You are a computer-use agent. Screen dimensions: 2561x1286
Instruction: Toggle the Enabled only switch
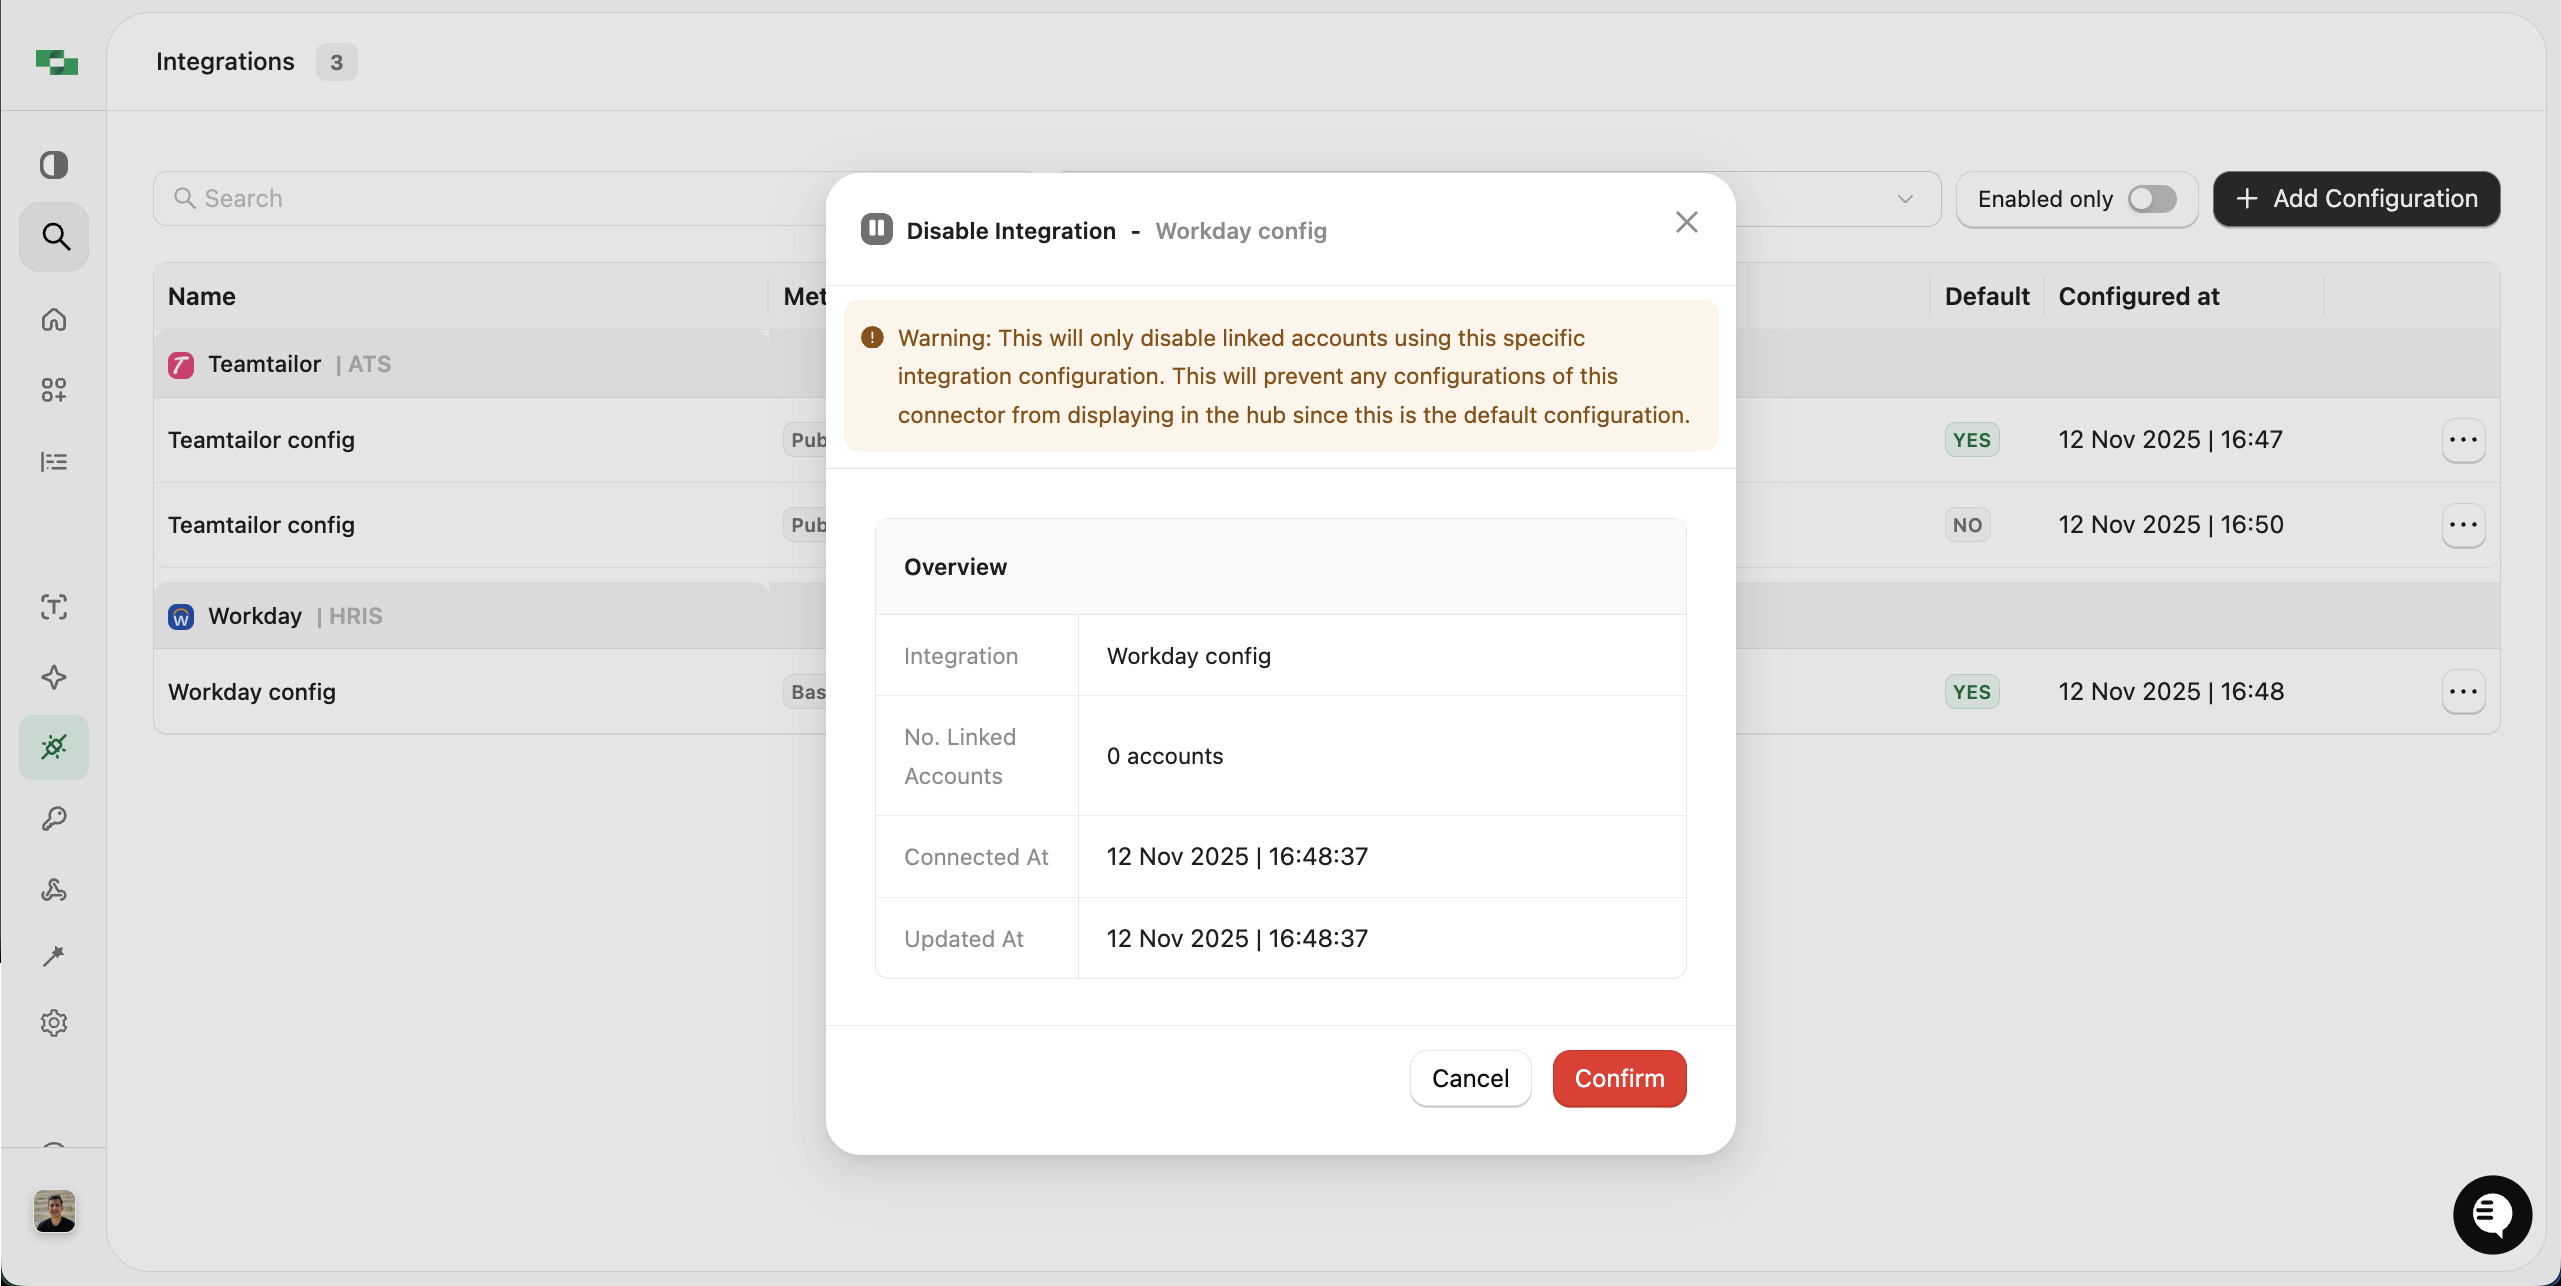click(x=2151, y=199)
